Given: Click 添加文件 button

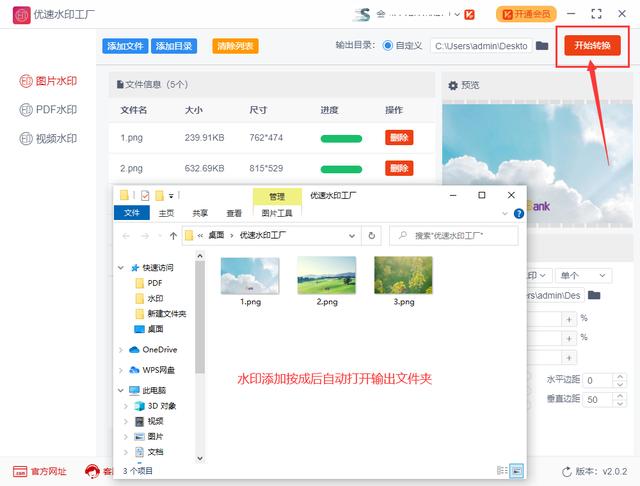Looking at the screenshot, I should tap(125, 46).
